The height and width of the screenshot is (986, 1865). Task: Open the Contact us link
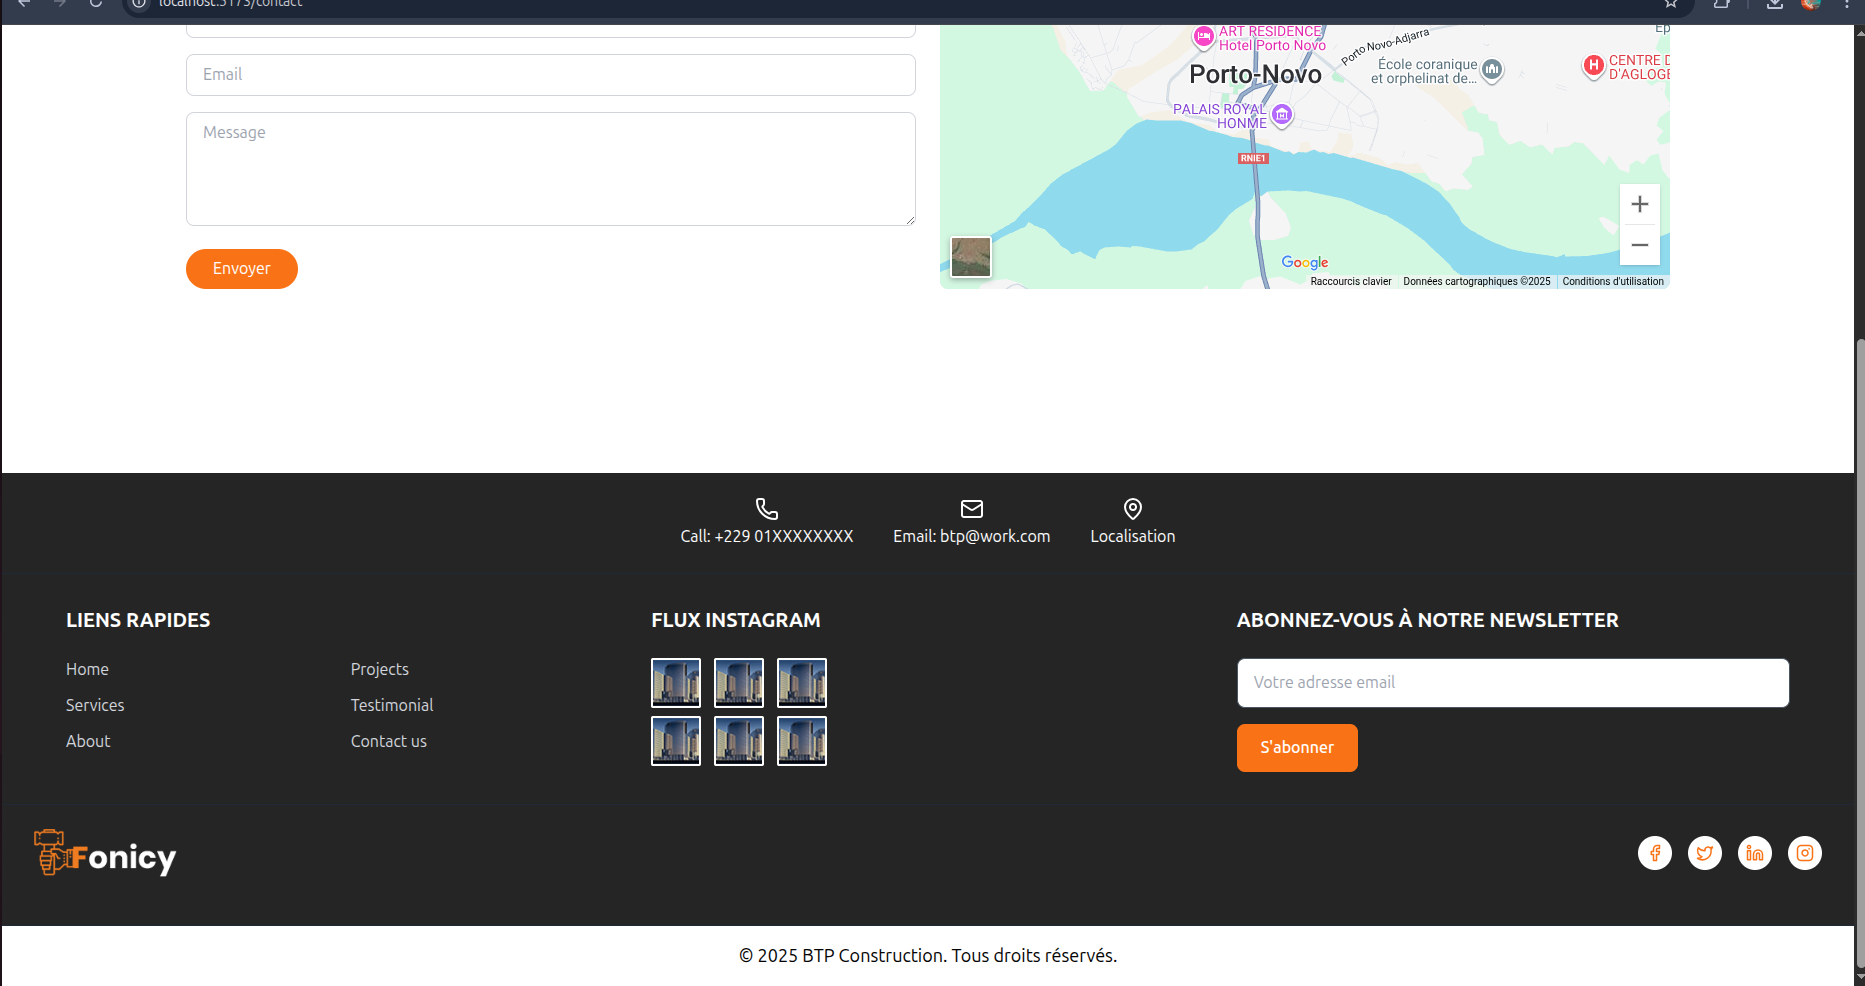point(388,741)
